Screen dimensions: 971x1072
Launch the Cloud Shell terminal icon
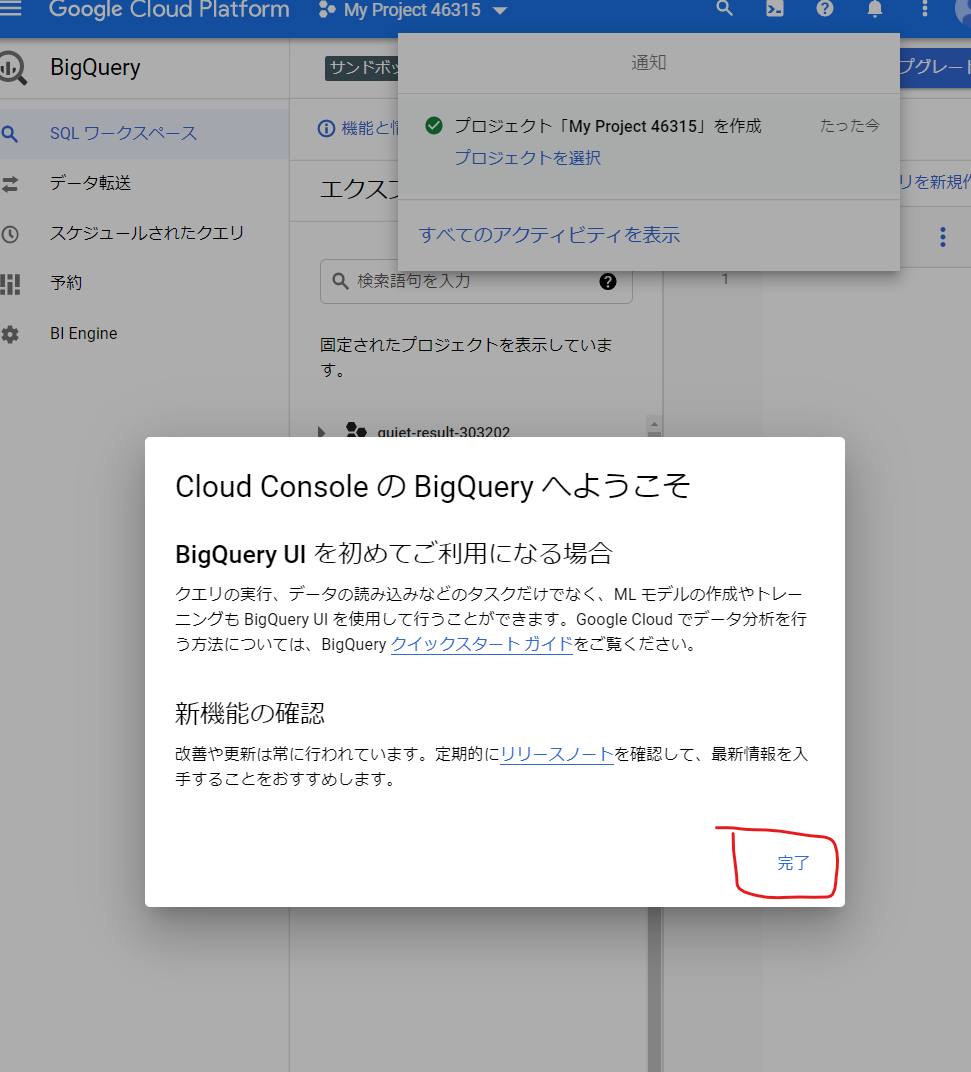(774, 10)
